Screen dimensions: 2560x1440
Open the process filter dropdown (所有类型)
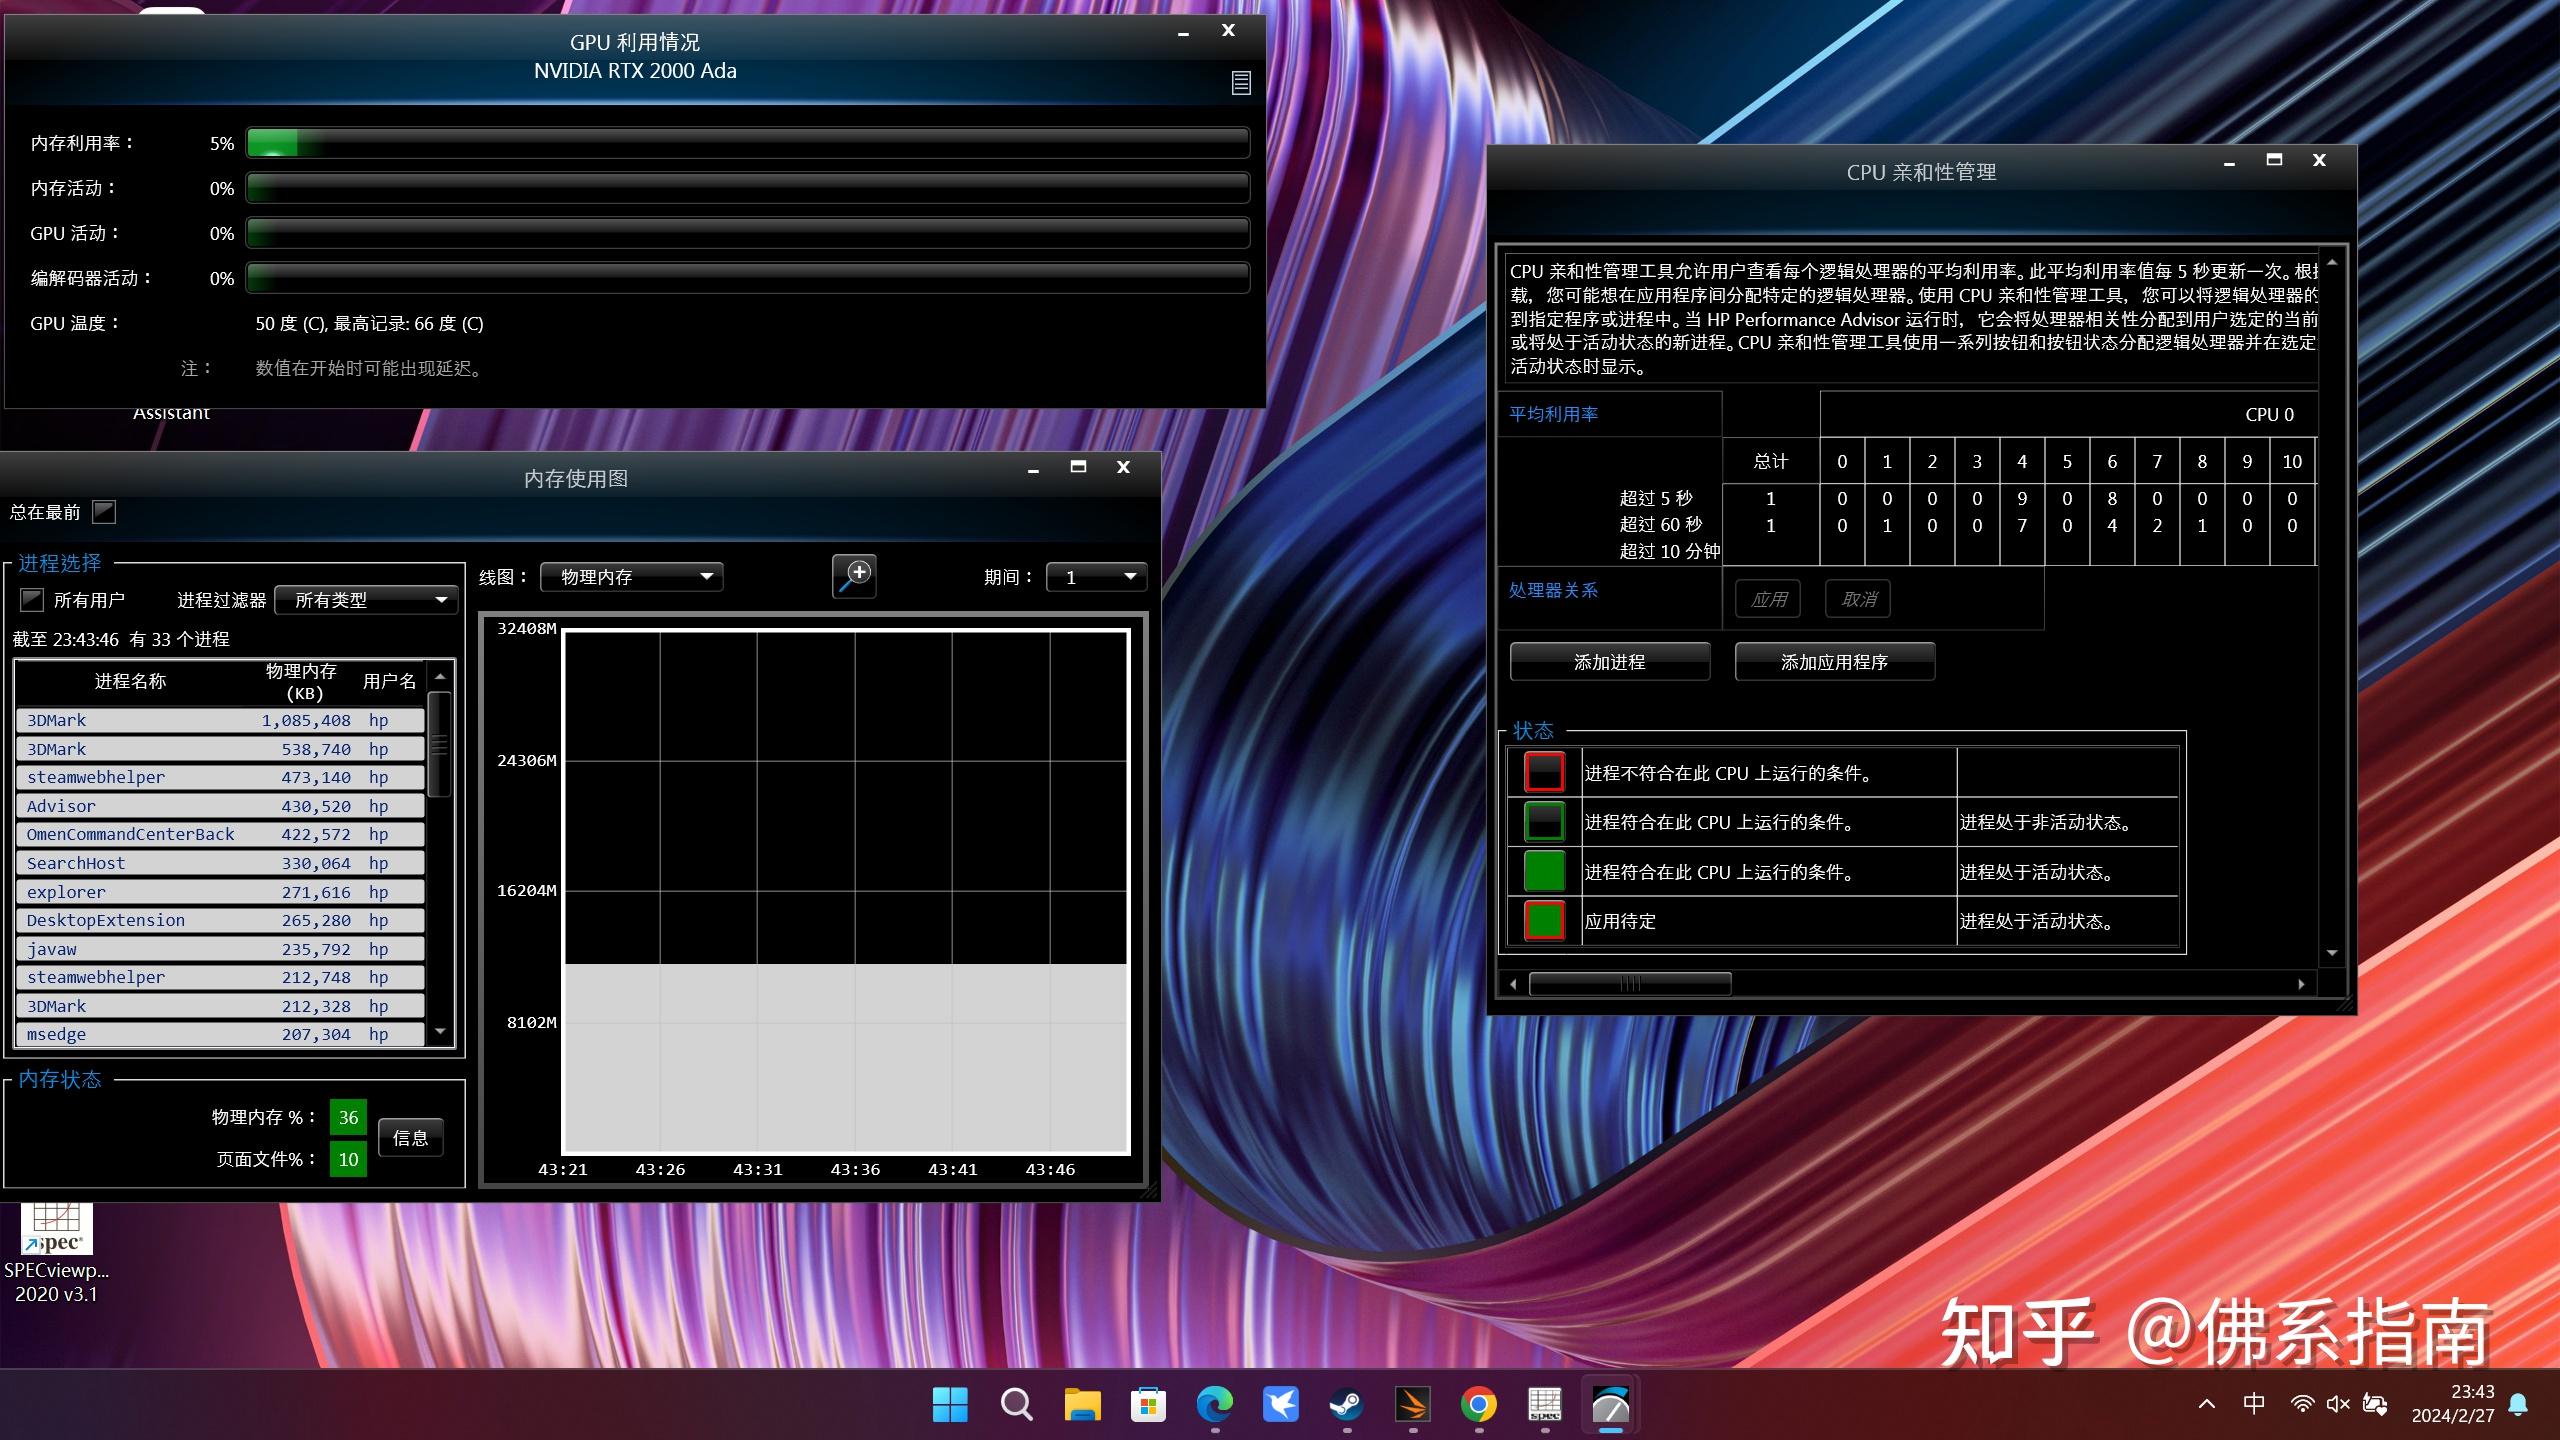(366, 600)
